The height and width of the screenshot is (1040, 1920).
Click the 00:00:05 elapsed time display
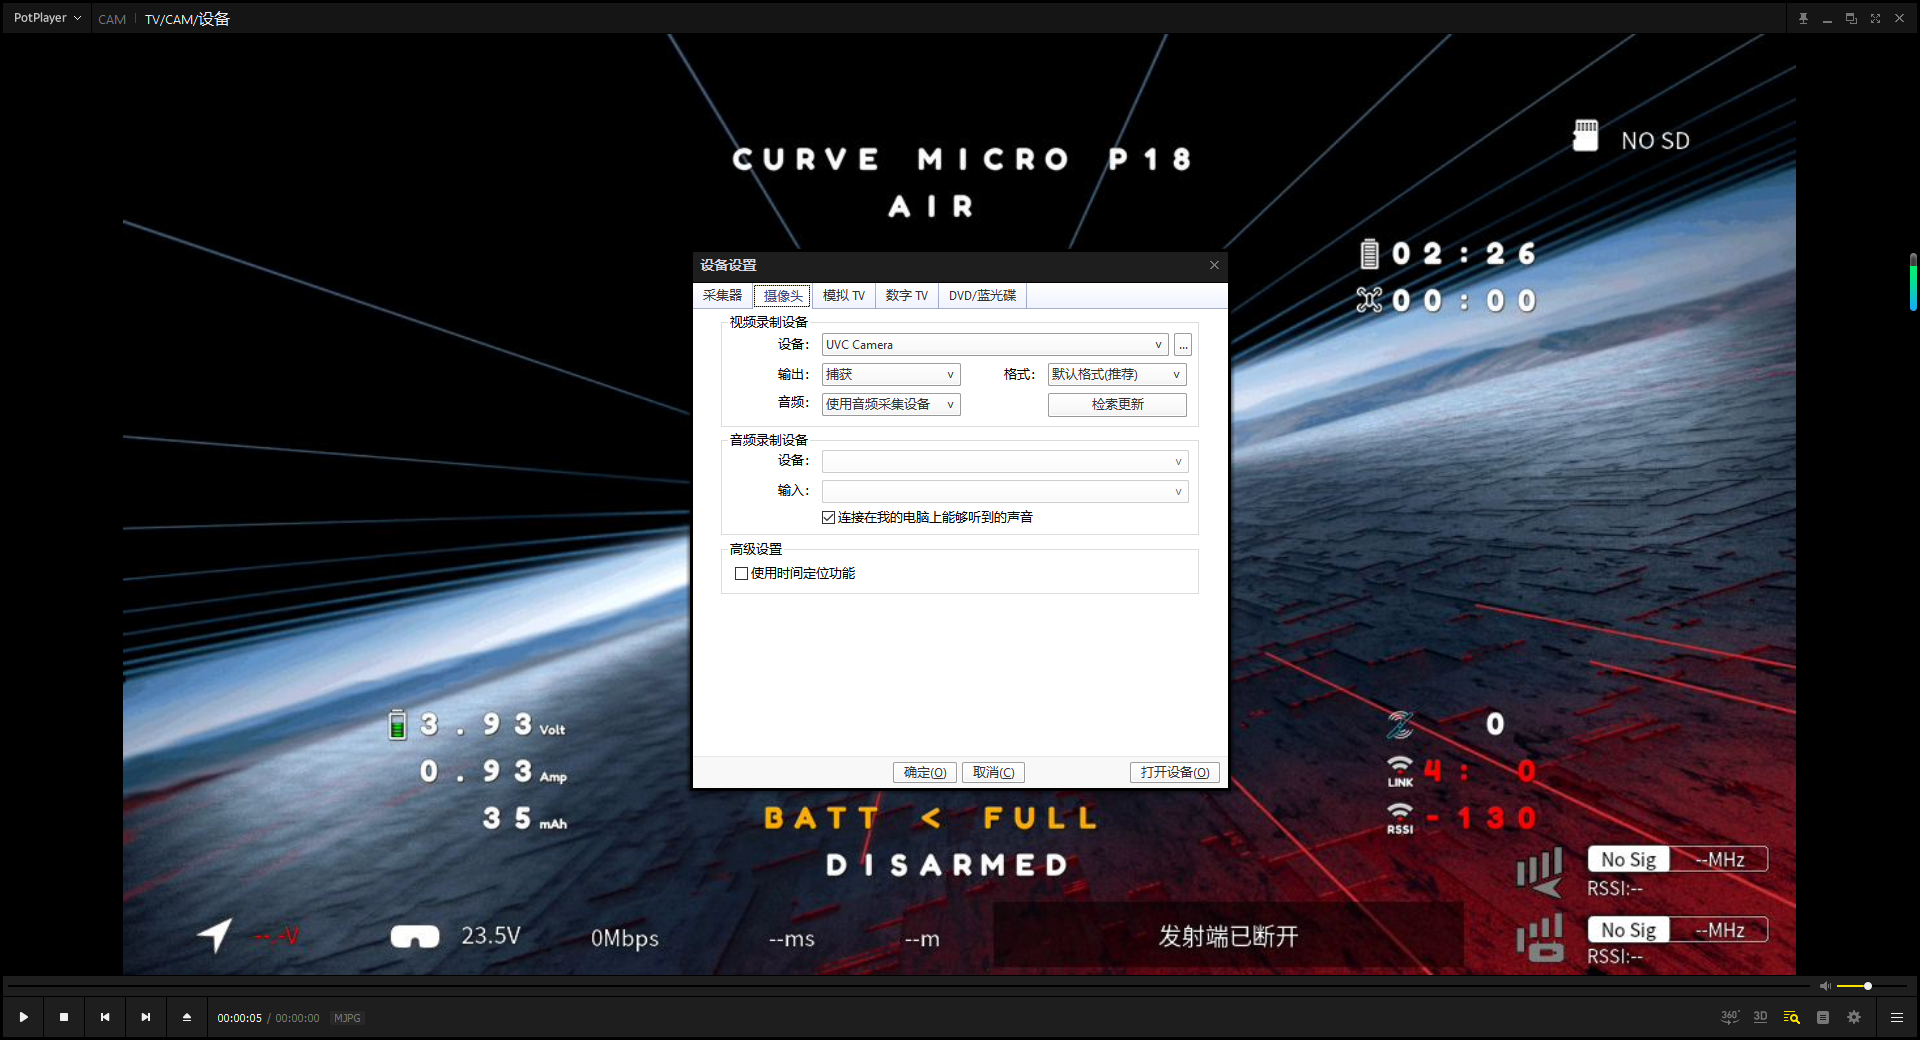(239, 1018)
